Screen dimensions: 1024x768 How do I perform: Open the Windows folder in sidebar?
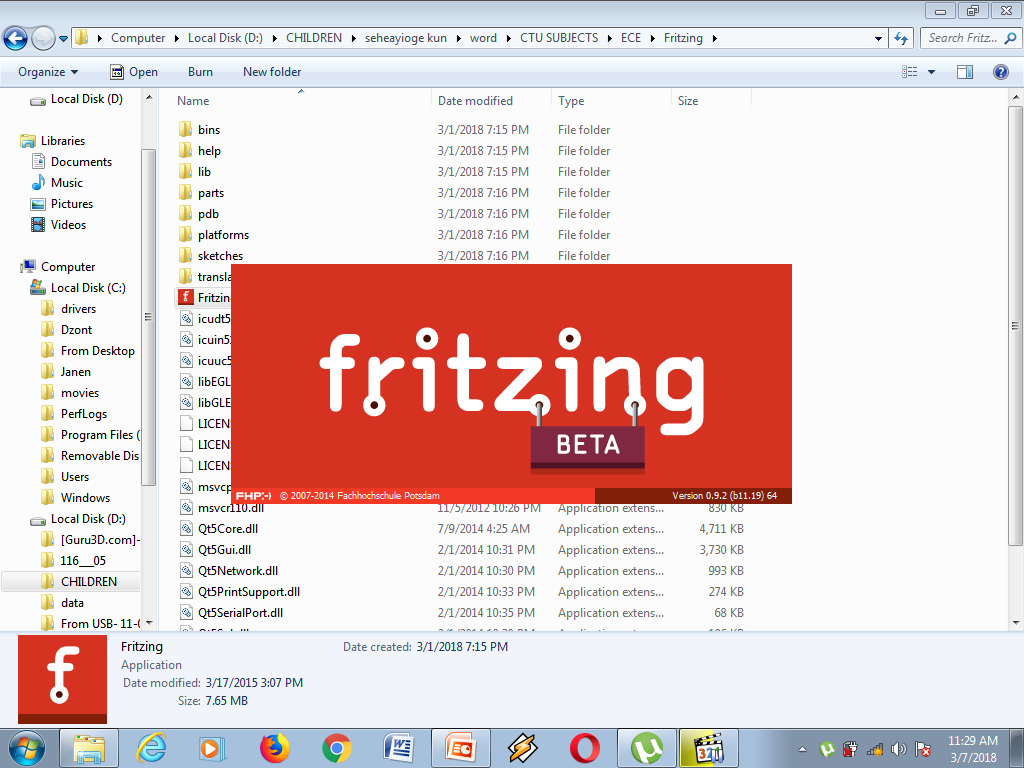(x=85, y=498)
